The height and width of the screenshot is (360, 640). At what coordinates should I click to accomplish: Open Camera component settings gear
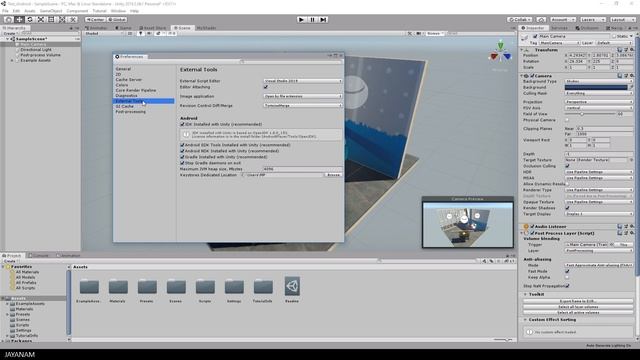pos(632,76)
